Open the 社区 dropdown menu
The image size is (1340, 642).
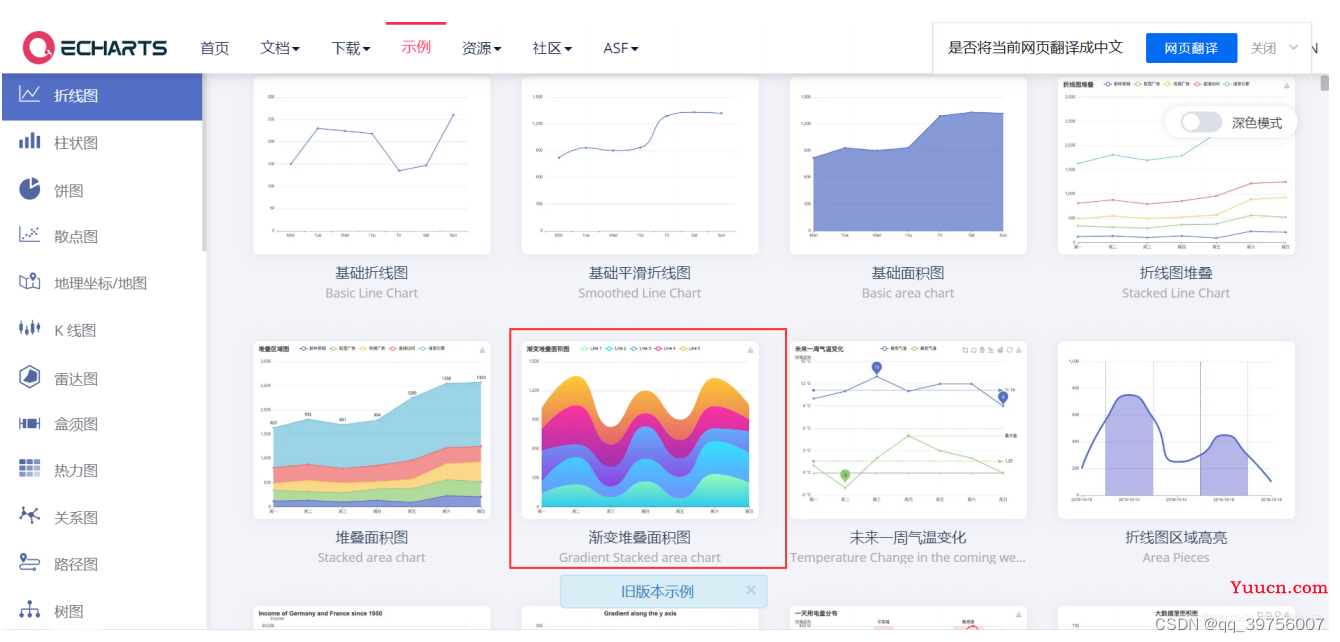tap(553, 48)
